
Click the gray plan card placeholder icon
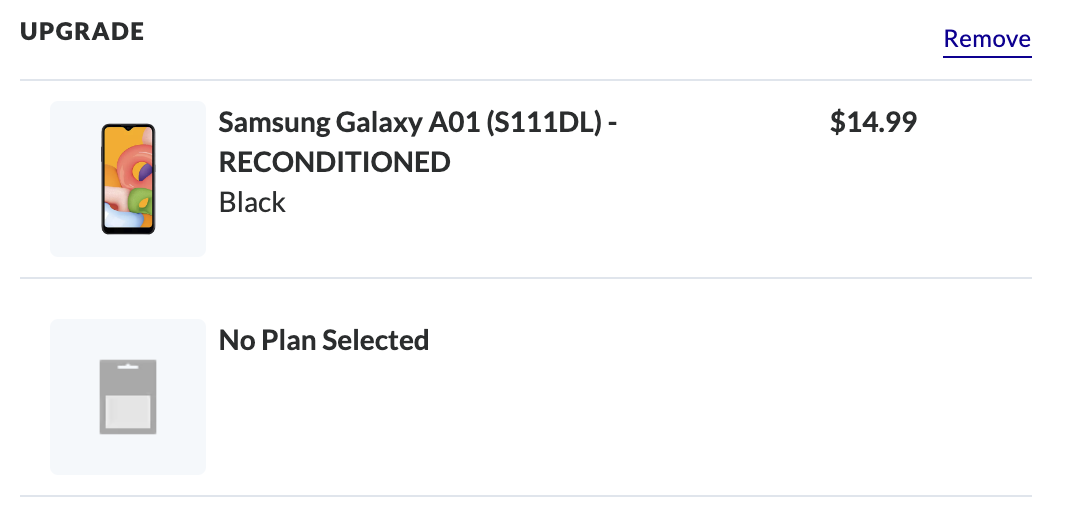pyautogui.click(x=127, y=397)
